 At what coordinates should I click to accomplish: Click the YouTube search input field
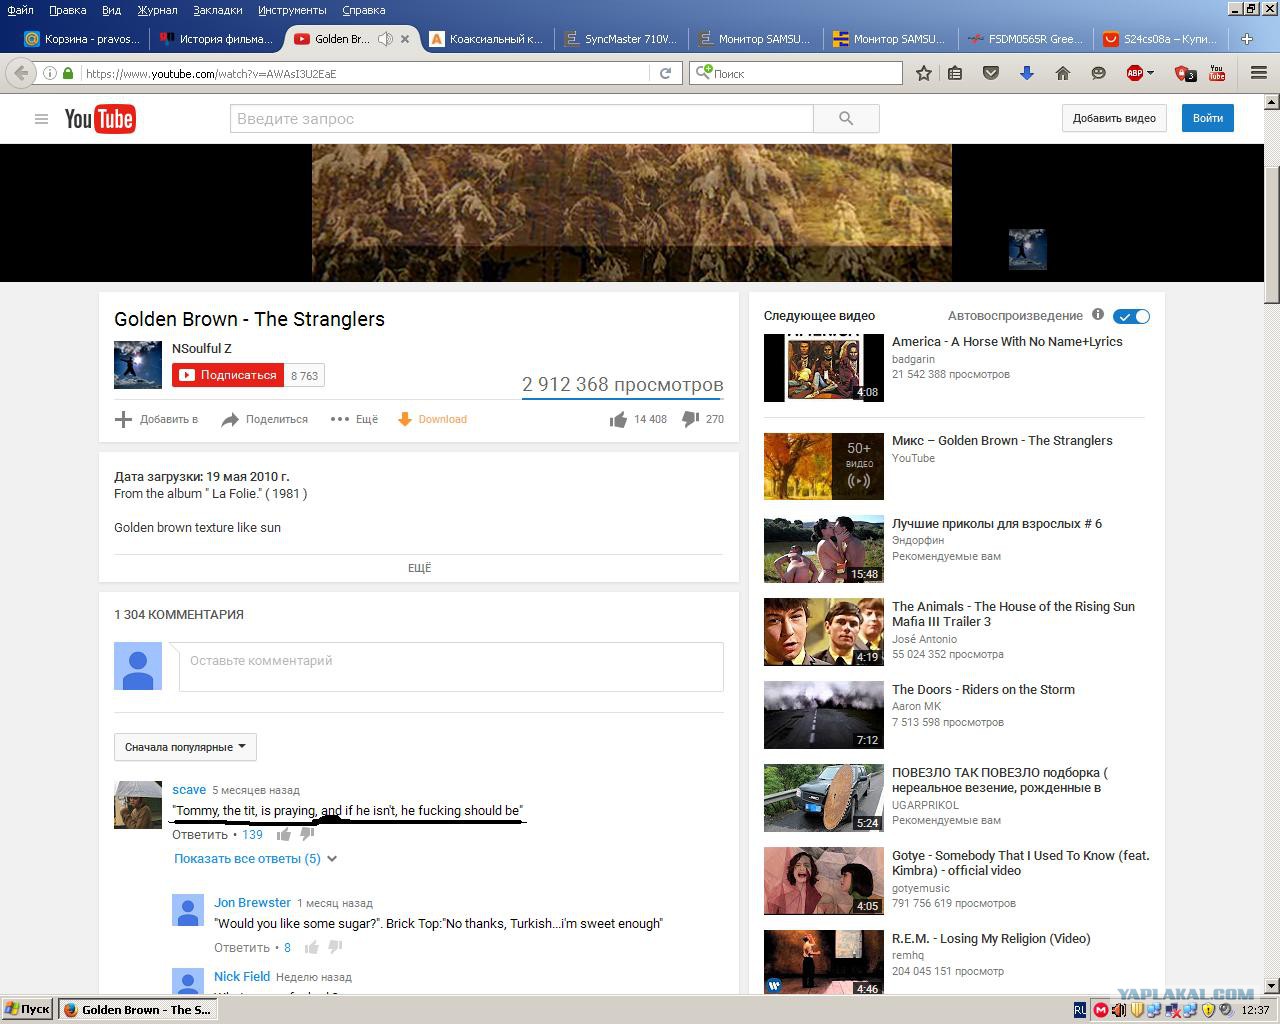(x=521, y=118)
